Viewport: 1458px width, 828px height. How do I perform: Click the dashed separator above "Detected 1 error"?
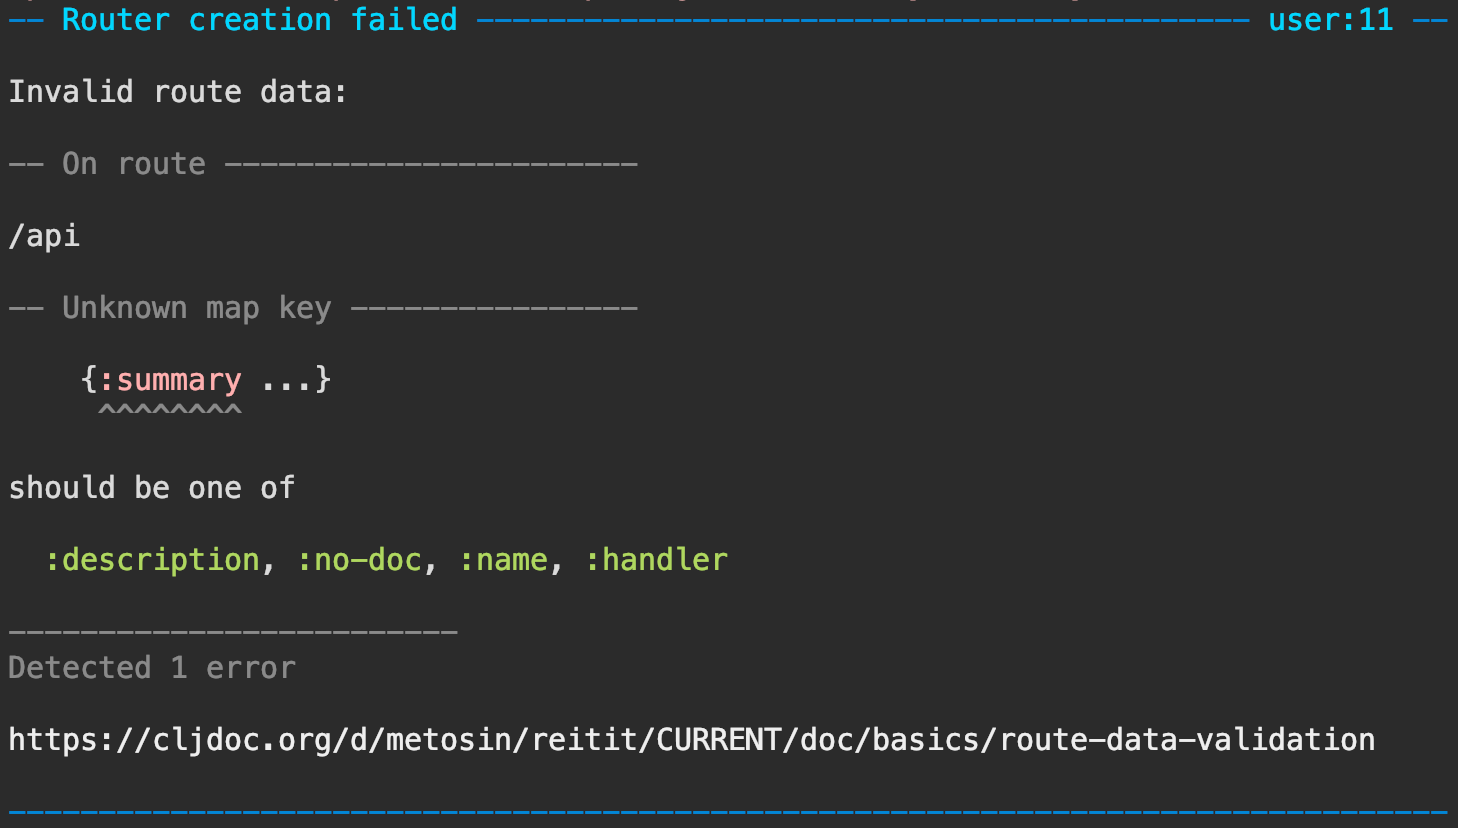coord(233,632)
